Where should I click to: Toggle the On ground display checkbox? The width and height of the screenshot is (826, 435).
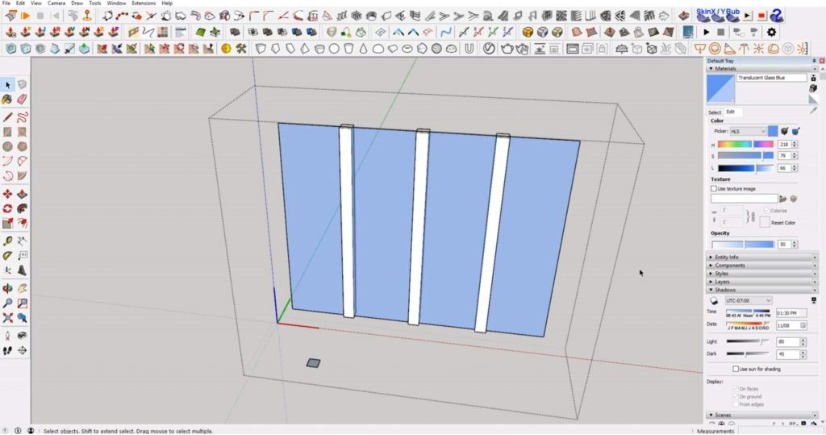[x=736, y=397]
